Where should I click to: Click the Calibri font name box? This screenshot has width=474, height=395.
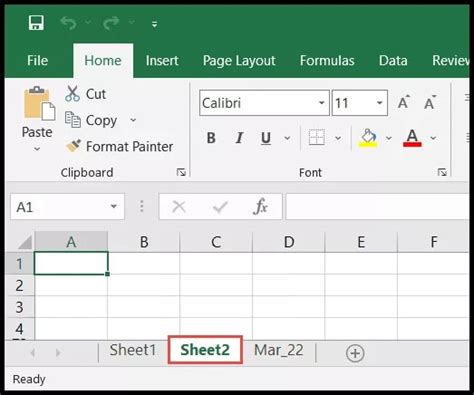264,103
